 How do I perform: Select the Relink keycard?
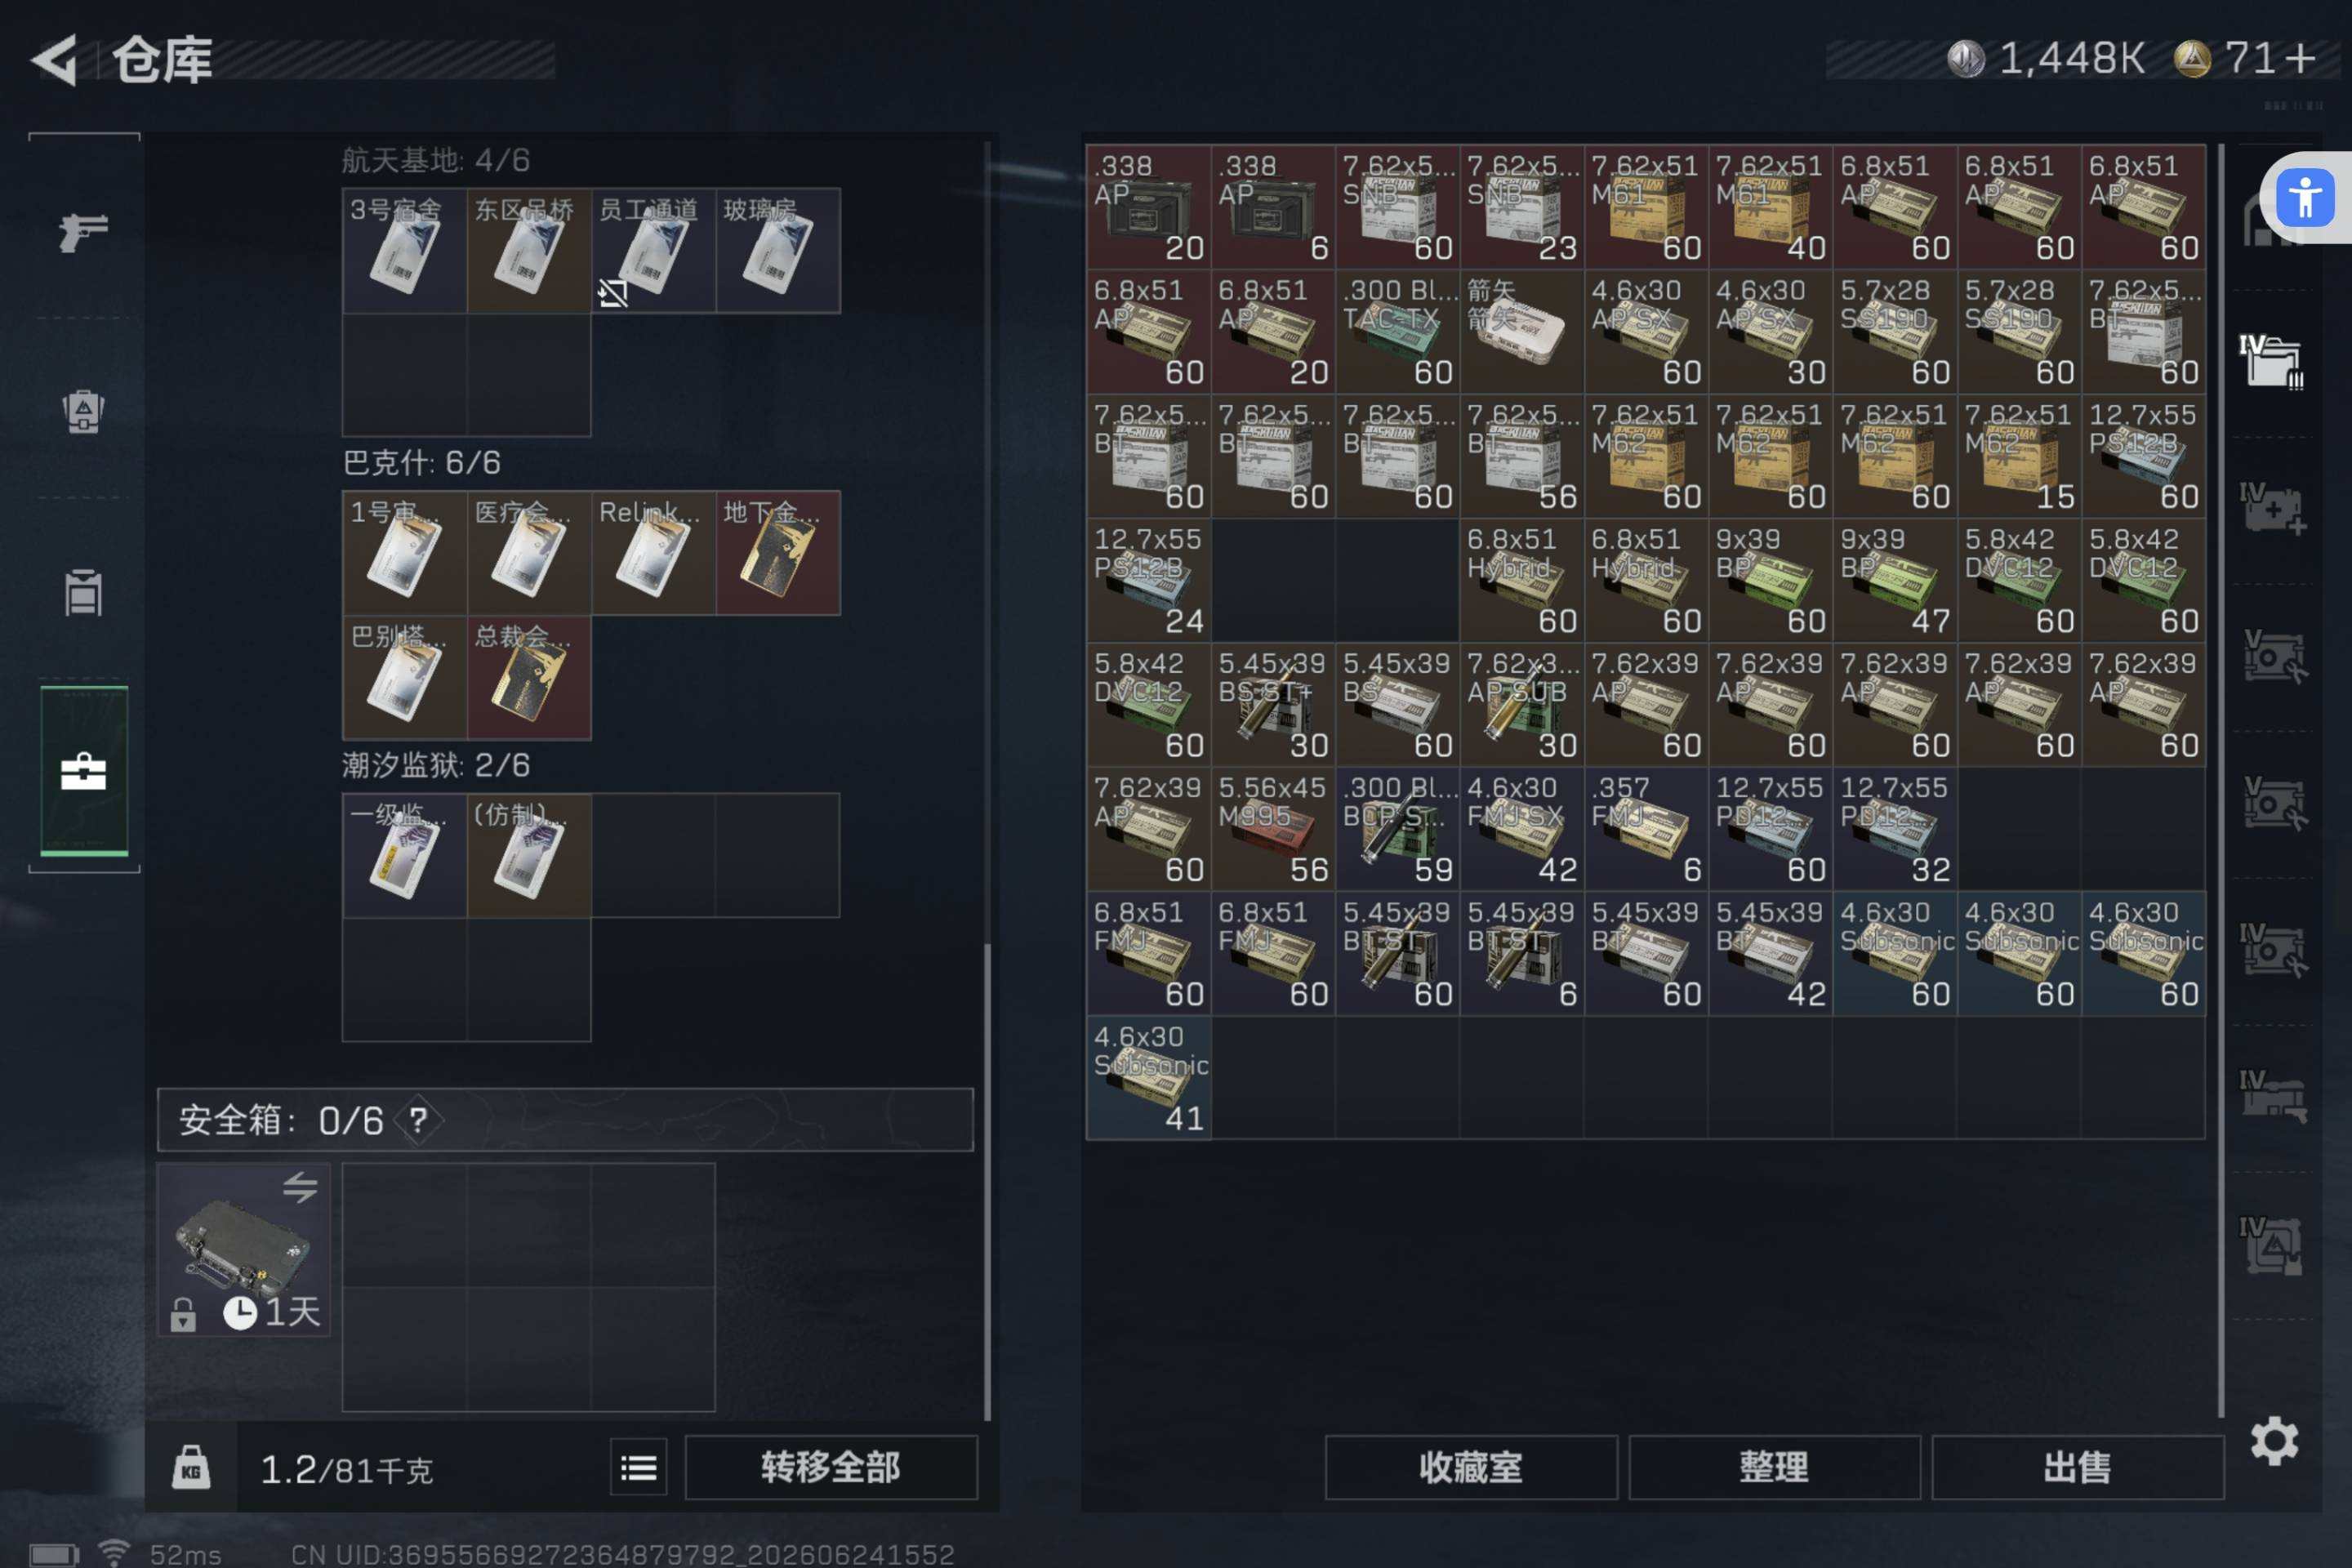click(653, 553)
